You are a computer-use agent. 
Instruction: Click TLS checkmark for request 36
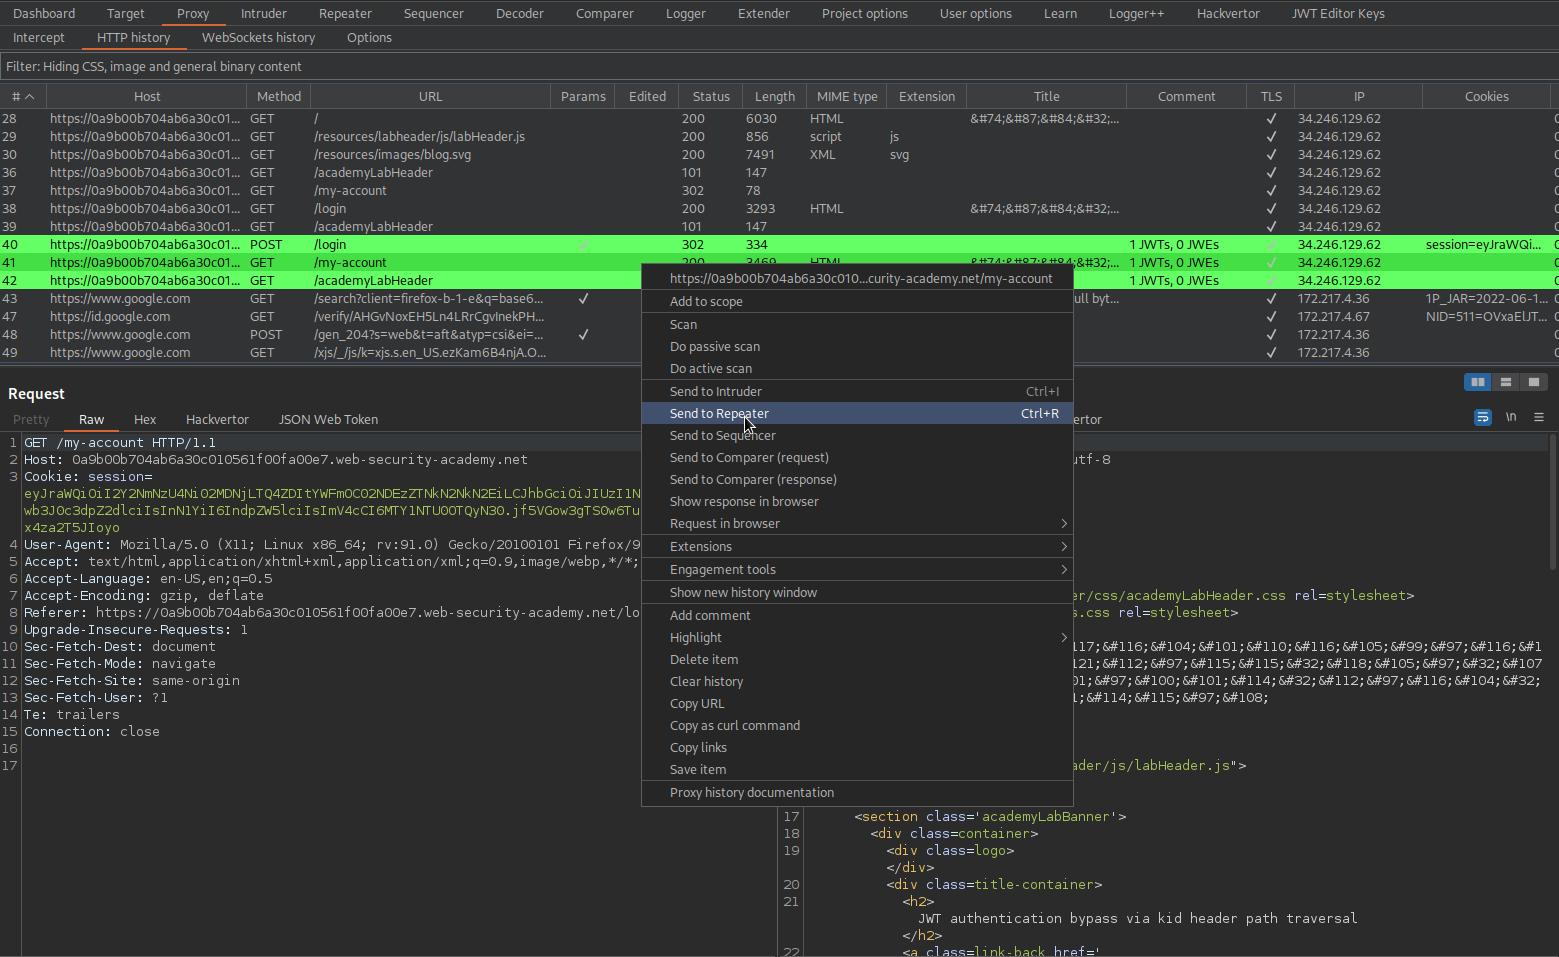[1271, 173]
